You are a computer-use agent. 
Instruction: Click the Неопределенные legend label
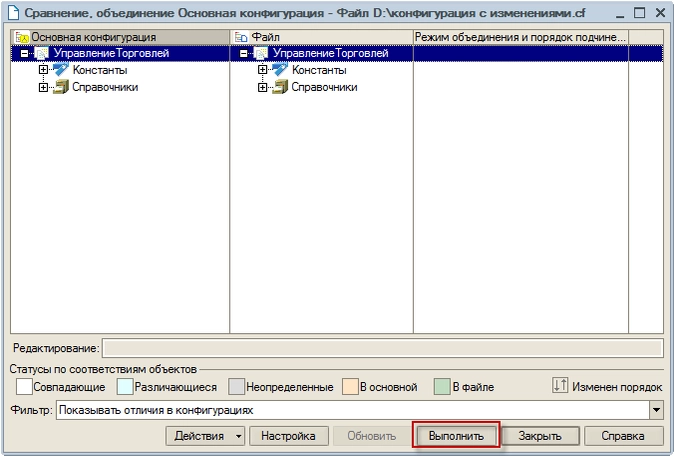pyautogui.click(x=289, y=387)
